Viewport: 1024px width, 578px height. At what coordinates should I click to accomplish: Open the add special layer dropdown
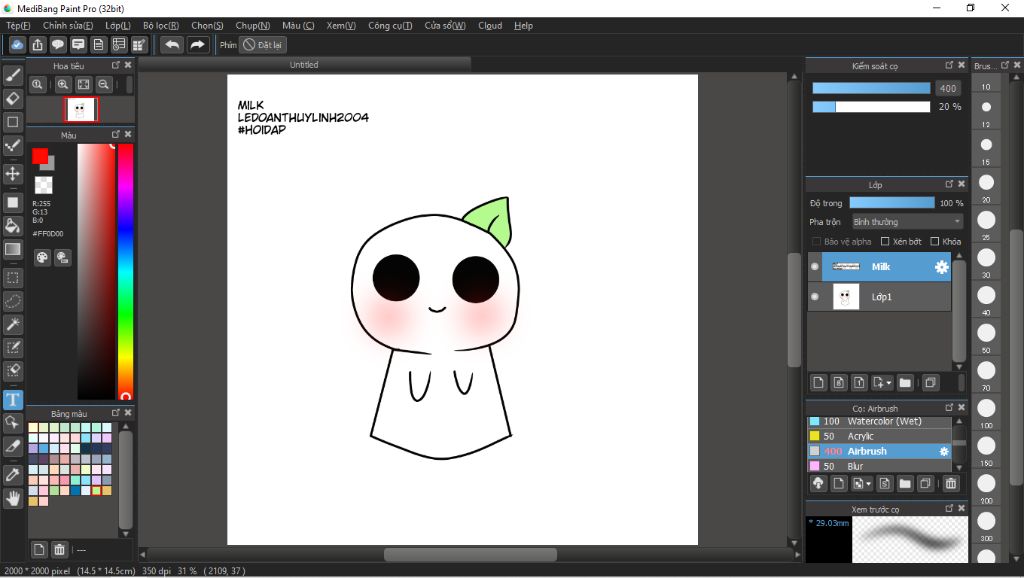point(882,383)
